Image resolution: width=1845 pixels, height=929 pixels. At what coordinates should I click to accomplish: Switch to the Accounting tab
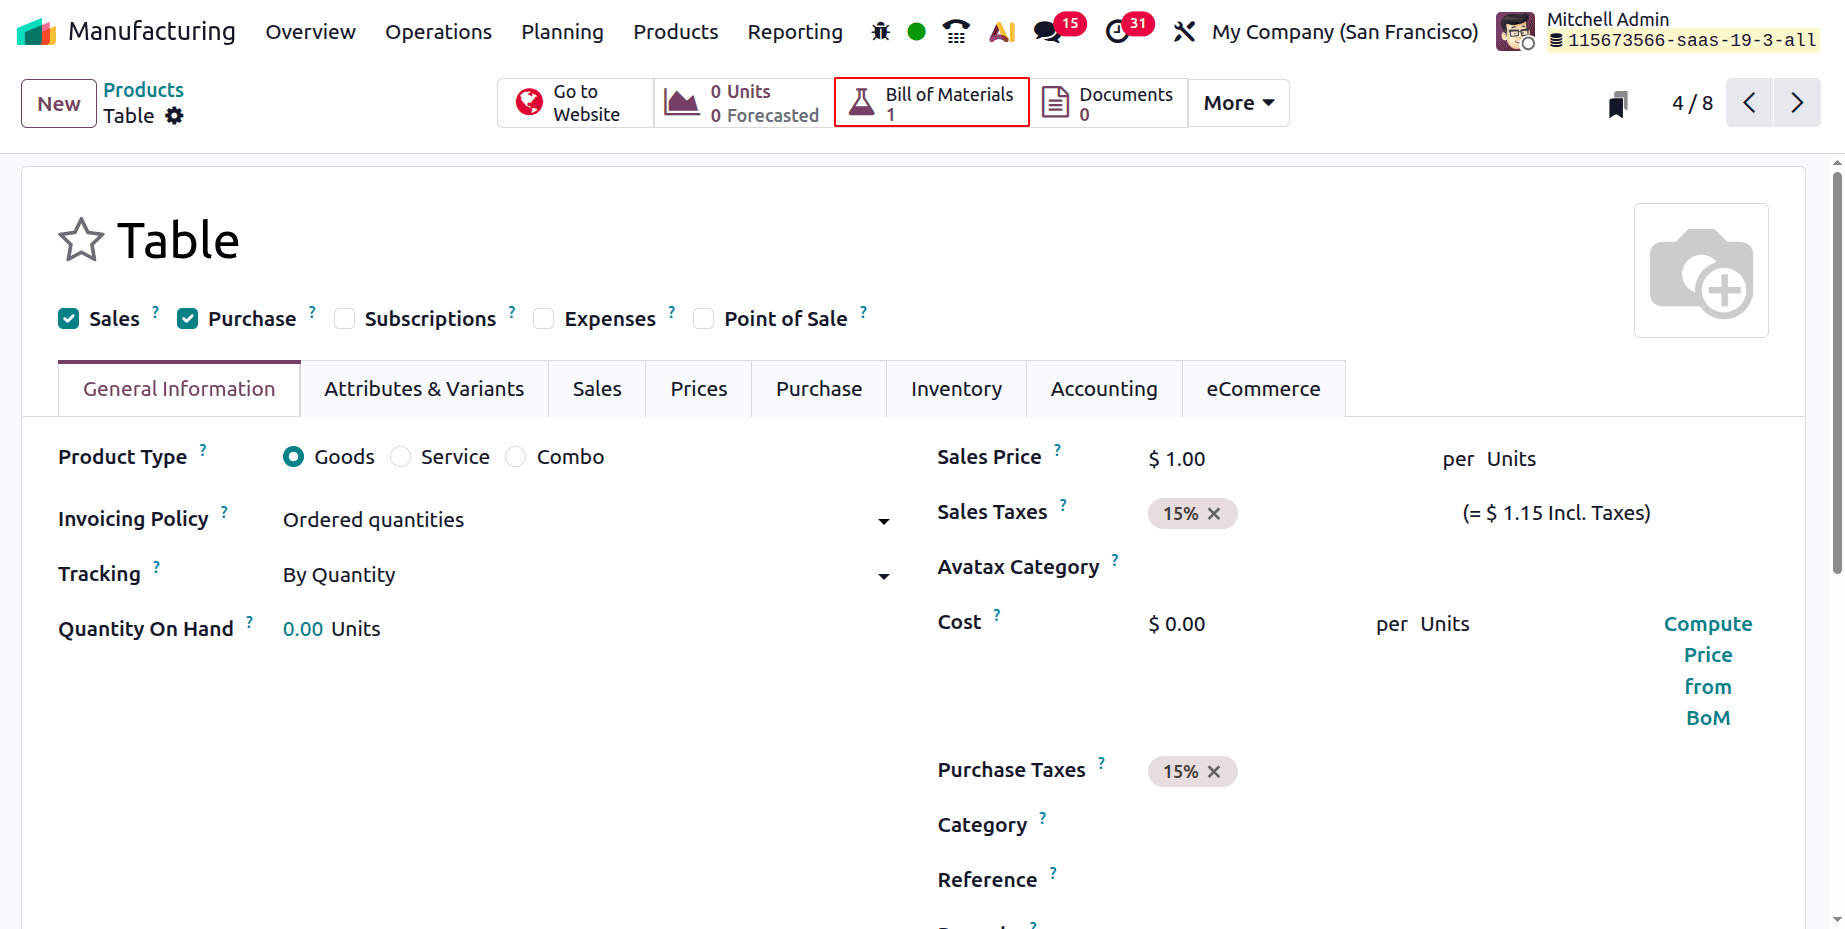pyautogui.click(x=1104, y=389)
